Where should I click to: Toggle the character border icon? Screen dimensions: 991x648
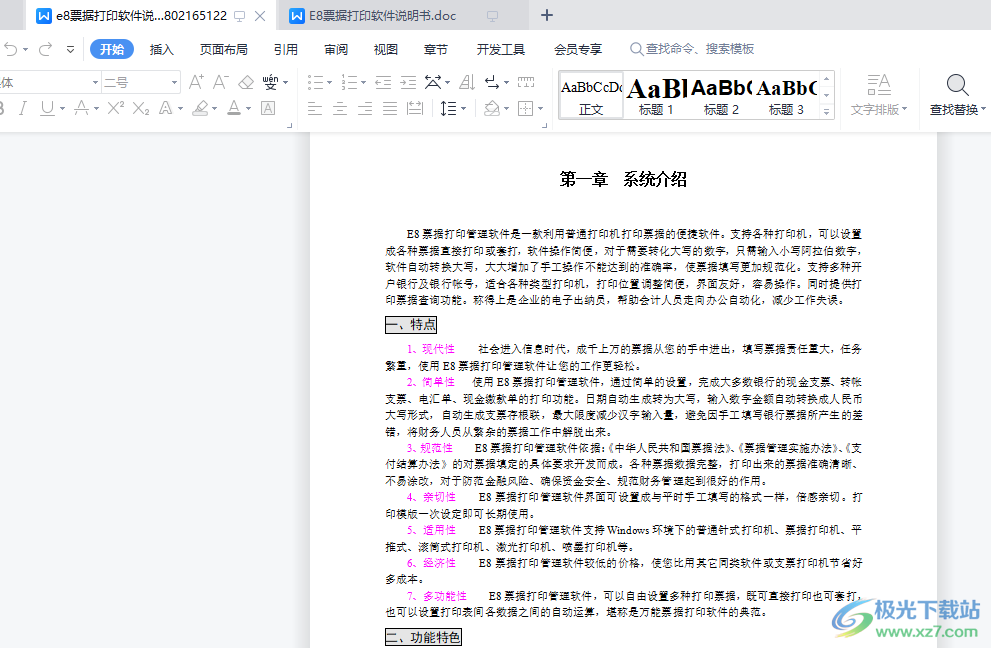[x=268, y=108]
